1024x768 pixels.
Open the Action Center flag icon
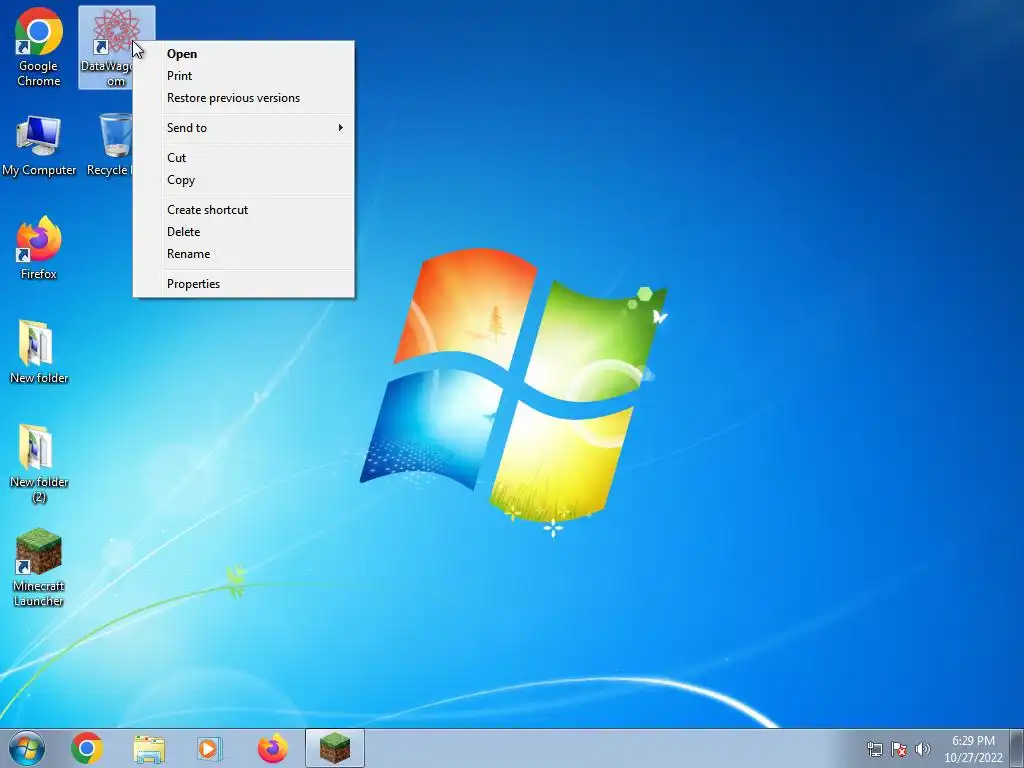click(x=899, y=749)
